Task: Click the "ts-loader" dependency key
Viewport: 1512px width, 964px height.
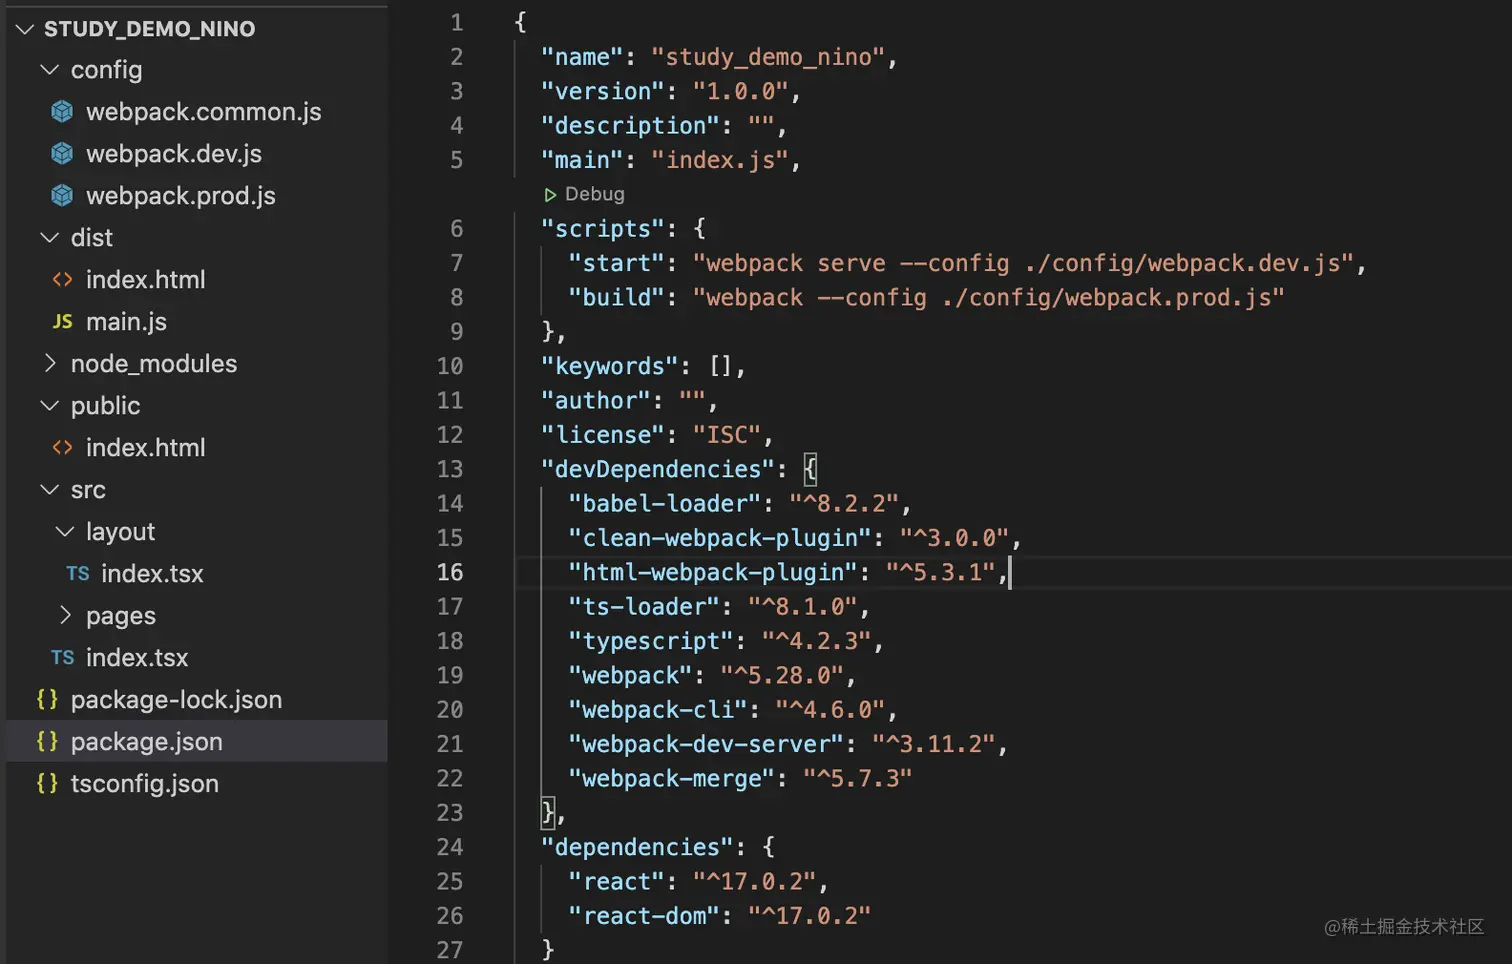Action: click(644, 607)
